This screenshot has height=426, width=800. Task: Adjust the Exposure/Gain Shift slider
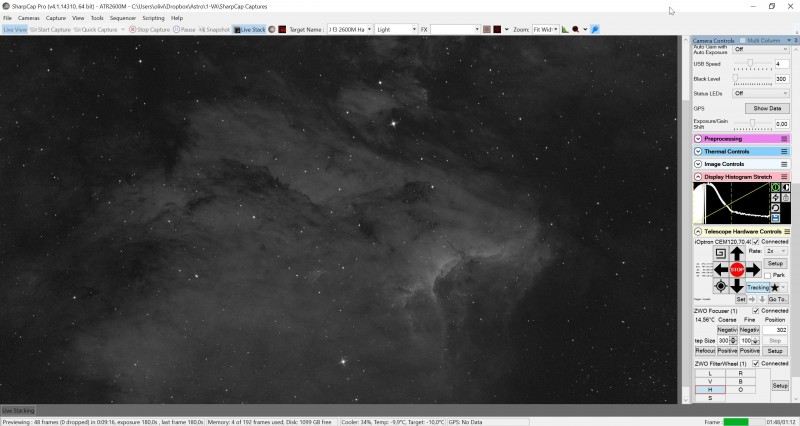[x=753, y=123]
